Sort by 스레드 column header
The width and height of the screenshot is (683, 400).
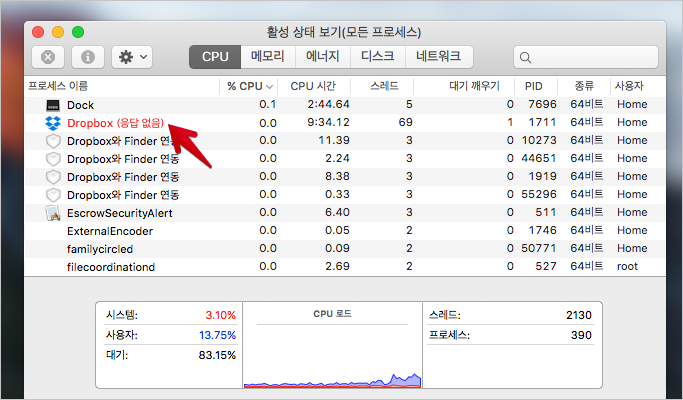[384, 86]
